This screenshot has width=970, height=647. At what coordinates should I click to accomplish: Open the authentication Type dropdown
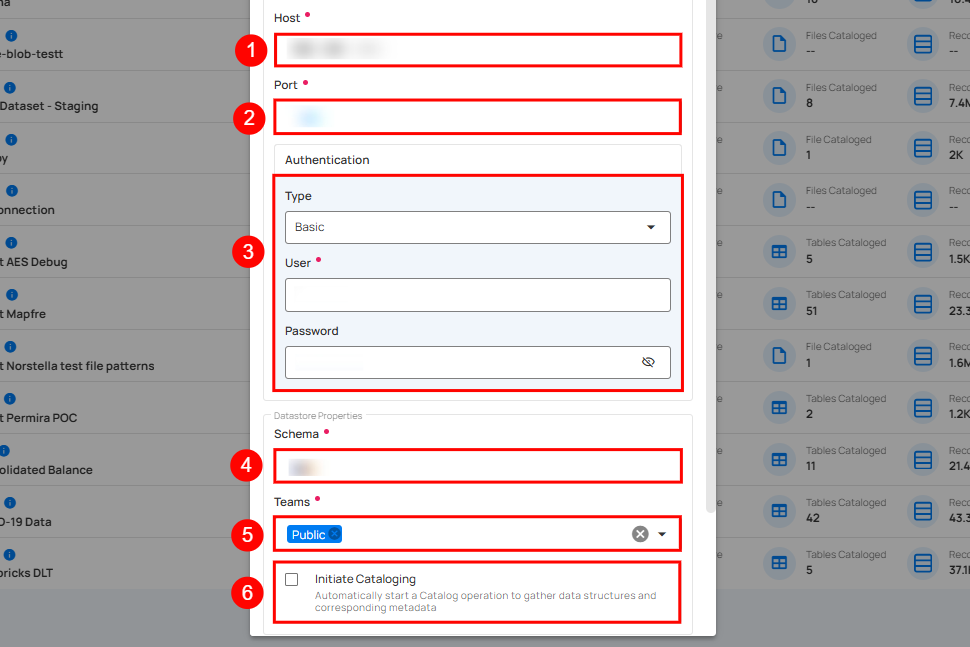pyautogui.click(x=477, y=227)
